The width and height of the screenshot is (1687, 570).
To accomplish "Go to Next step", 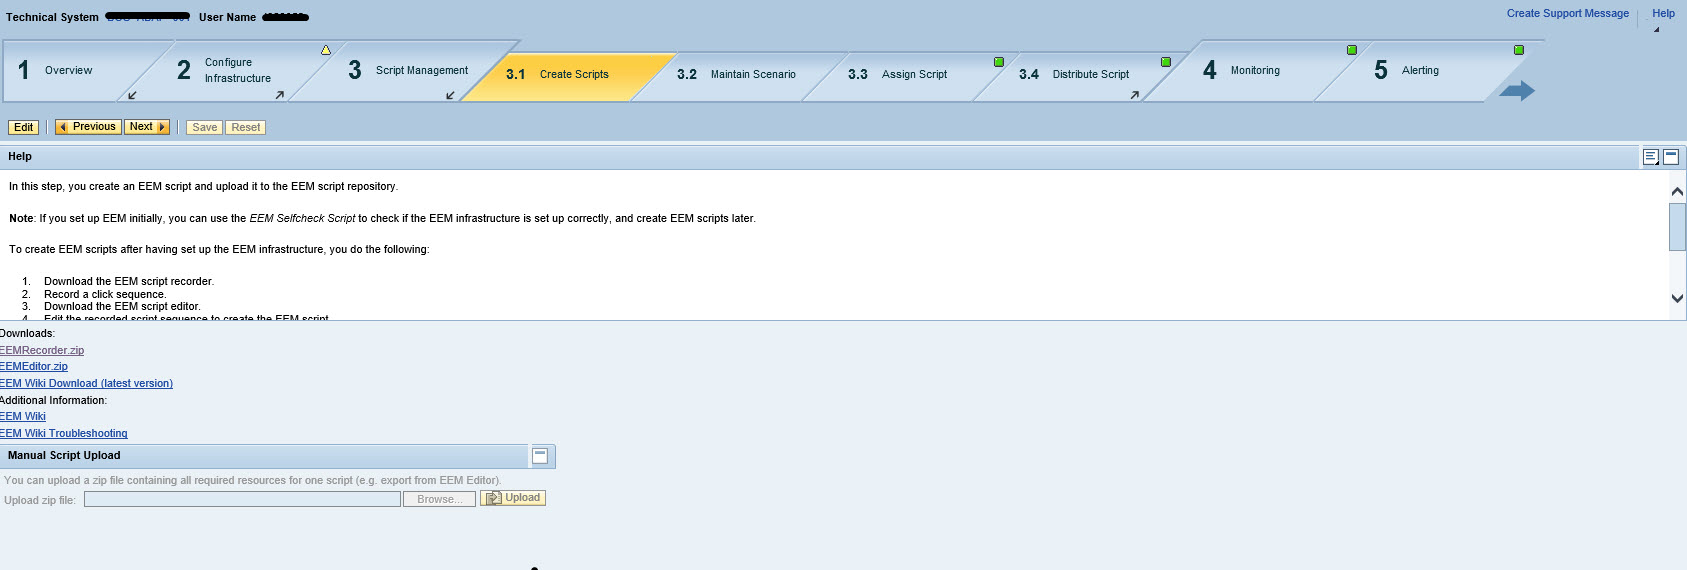I will pyautogui.click(x=147, y=127).
